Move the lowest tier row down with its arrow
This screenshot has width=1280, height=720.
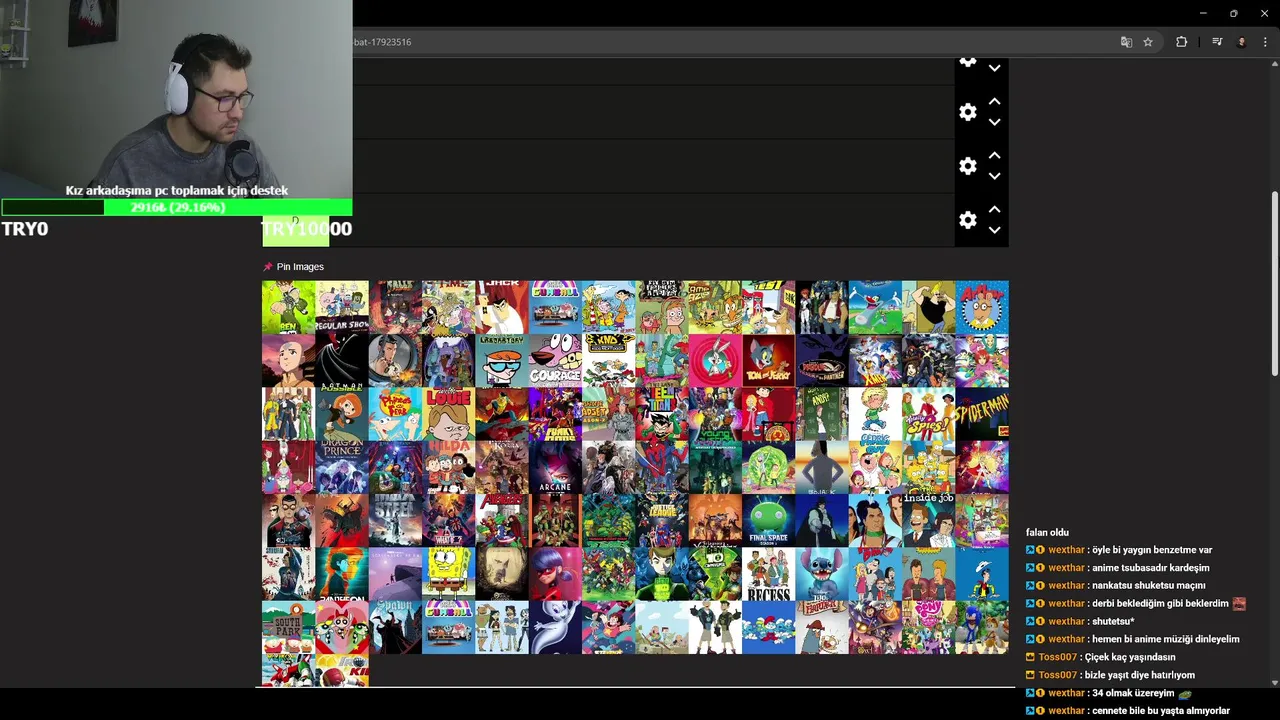tap(994, 230)
